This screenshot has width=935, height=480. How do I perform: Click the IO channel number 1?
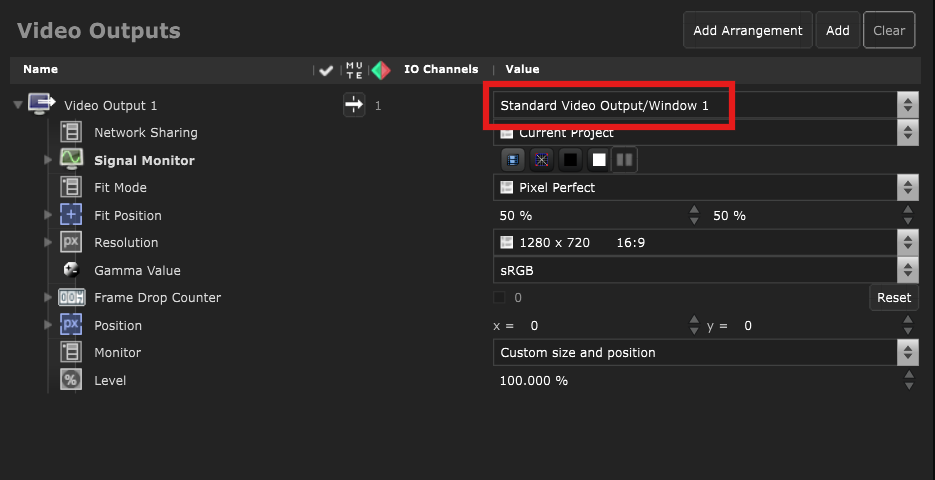click(378, 106)
